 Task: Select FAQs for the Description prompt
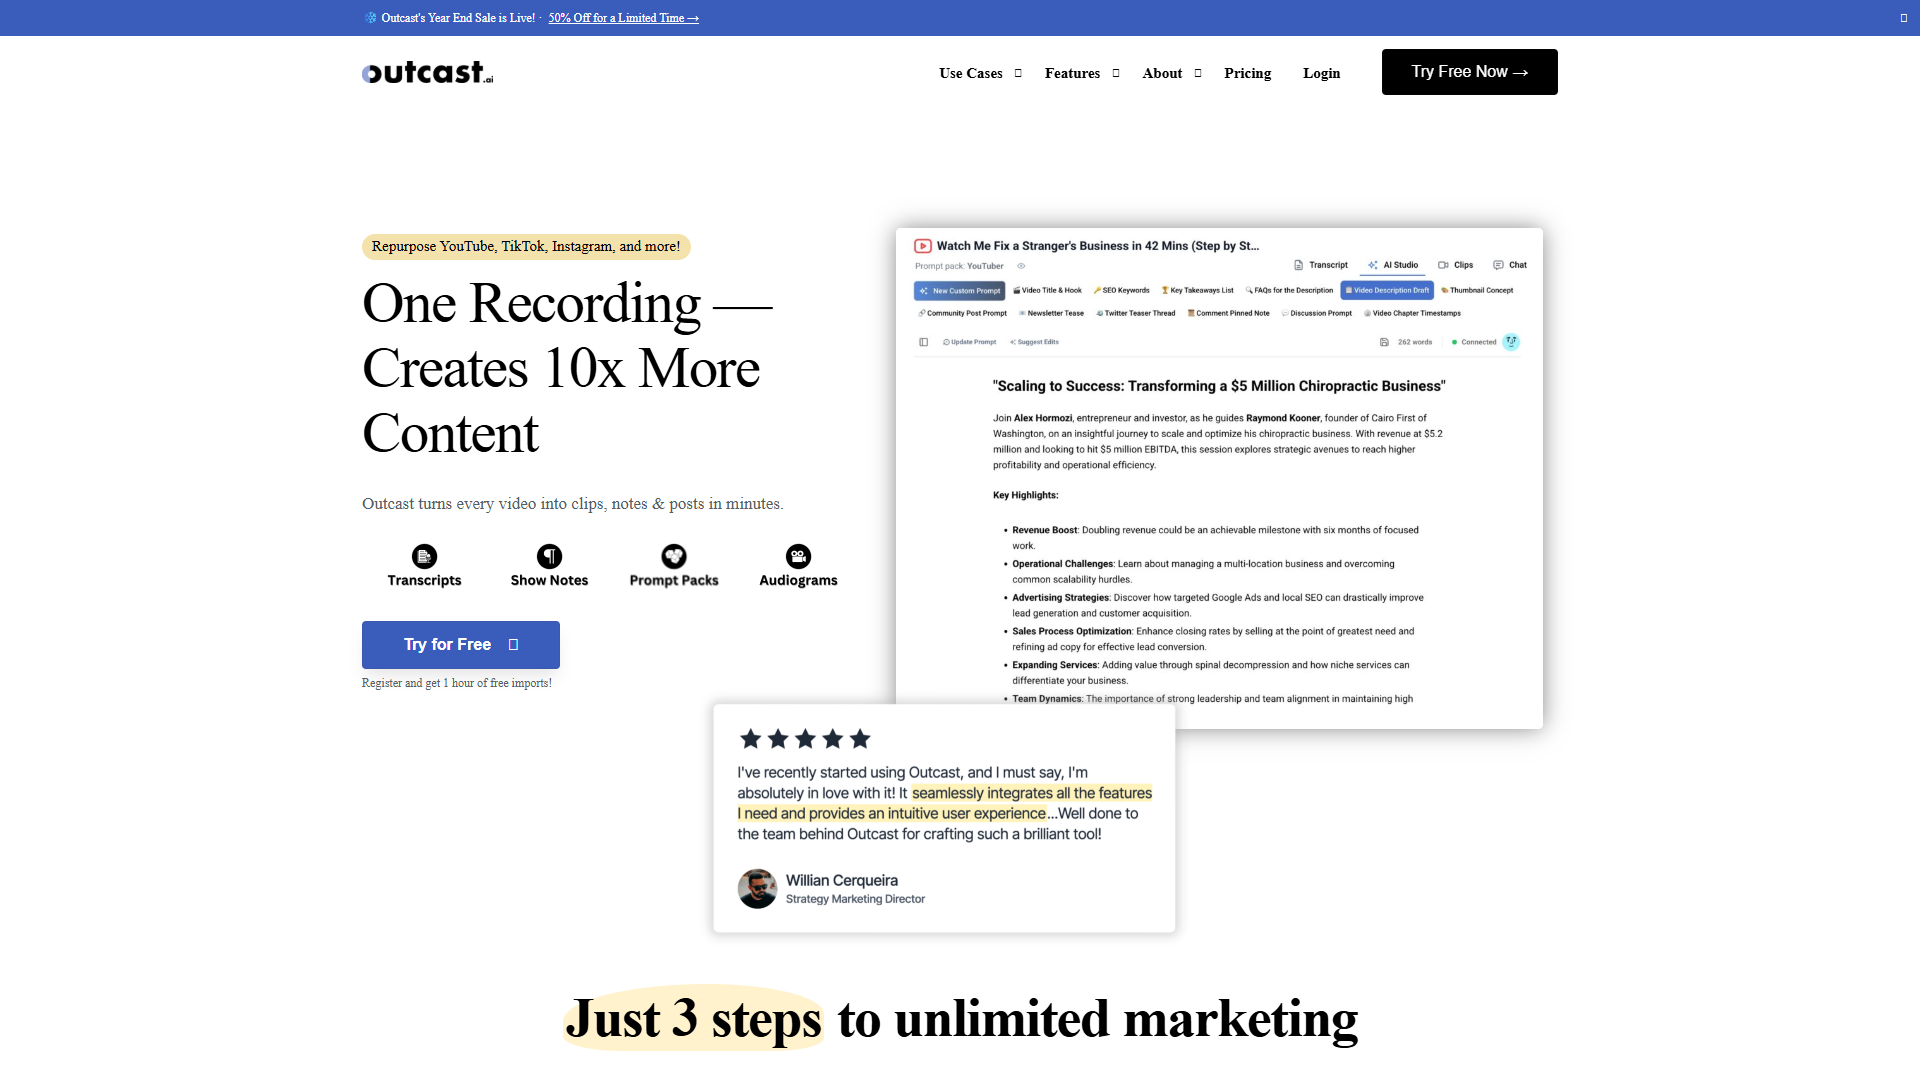pos(1289,291)
